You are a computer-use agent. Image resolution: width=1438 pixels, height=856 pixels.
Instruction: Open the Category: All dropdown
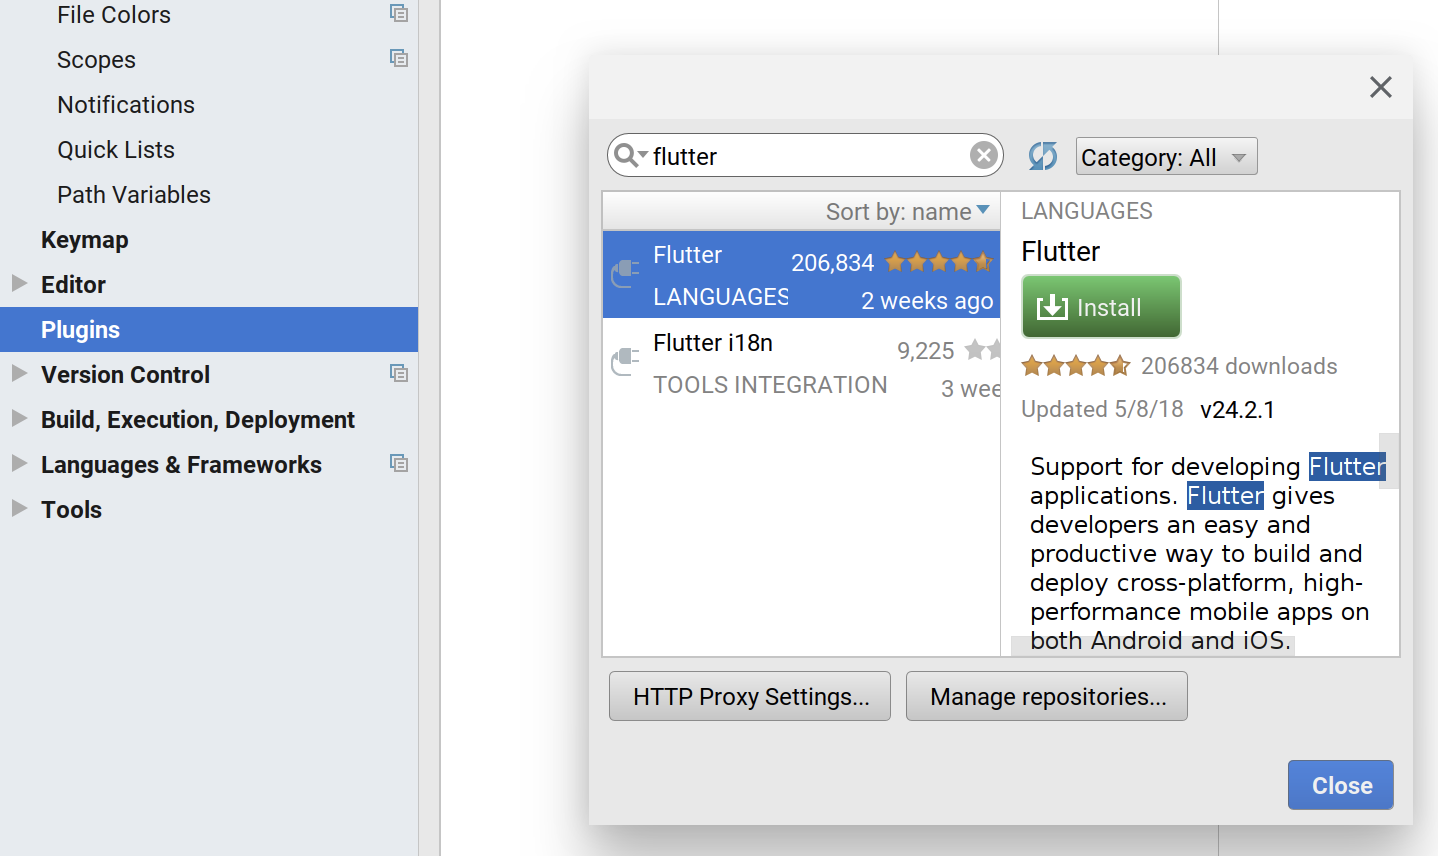1166,157
